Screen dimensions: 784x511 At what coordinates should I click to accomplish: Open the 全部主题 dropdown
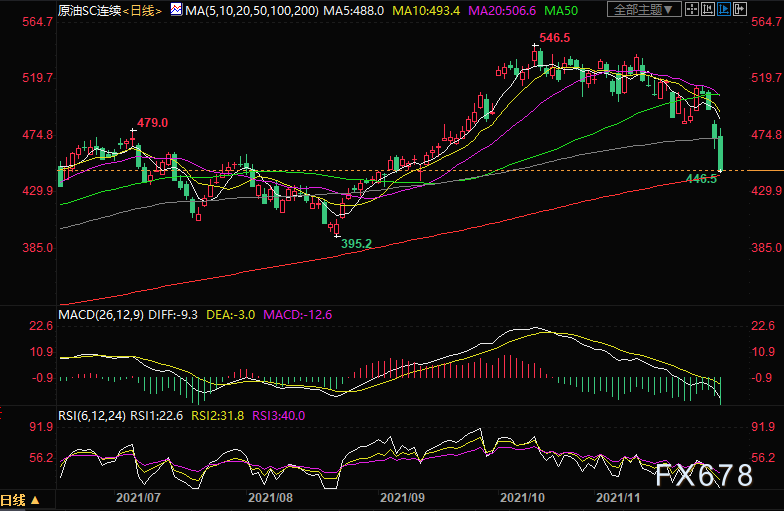coord(644,9)
